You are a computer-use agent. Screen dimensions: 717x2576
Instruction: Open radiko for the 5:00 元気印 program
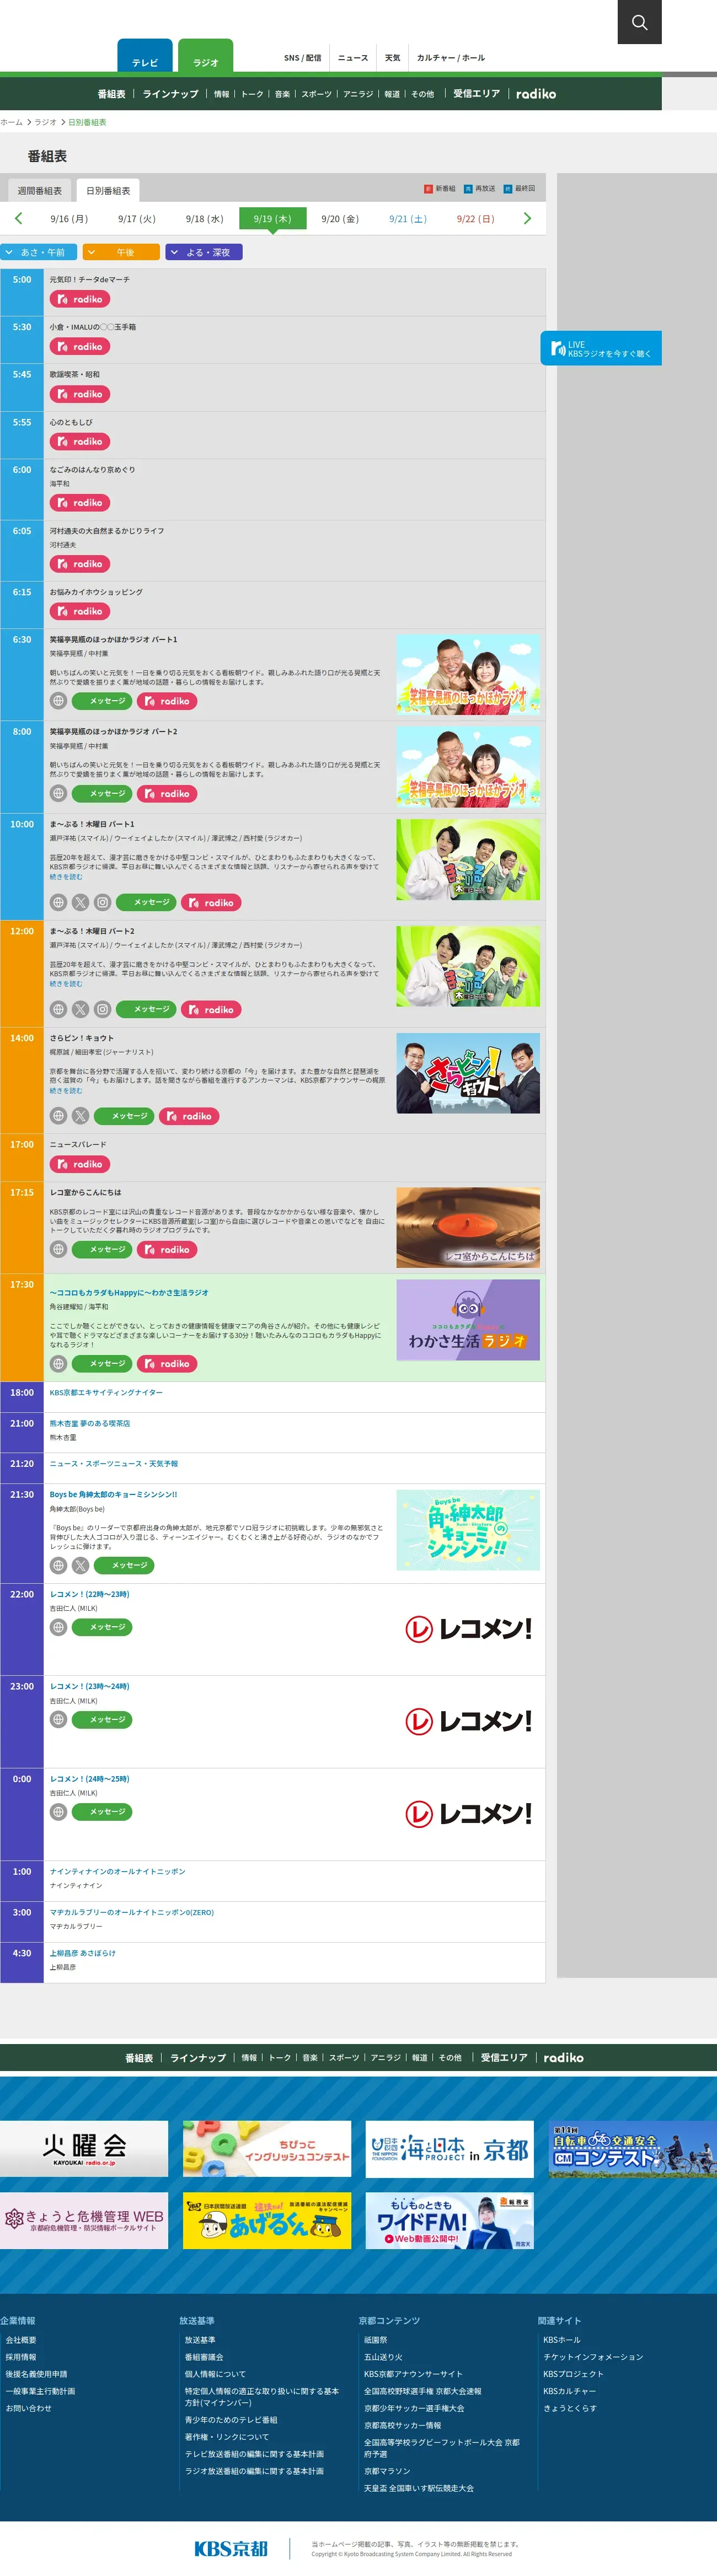click(x=80, y=299)
